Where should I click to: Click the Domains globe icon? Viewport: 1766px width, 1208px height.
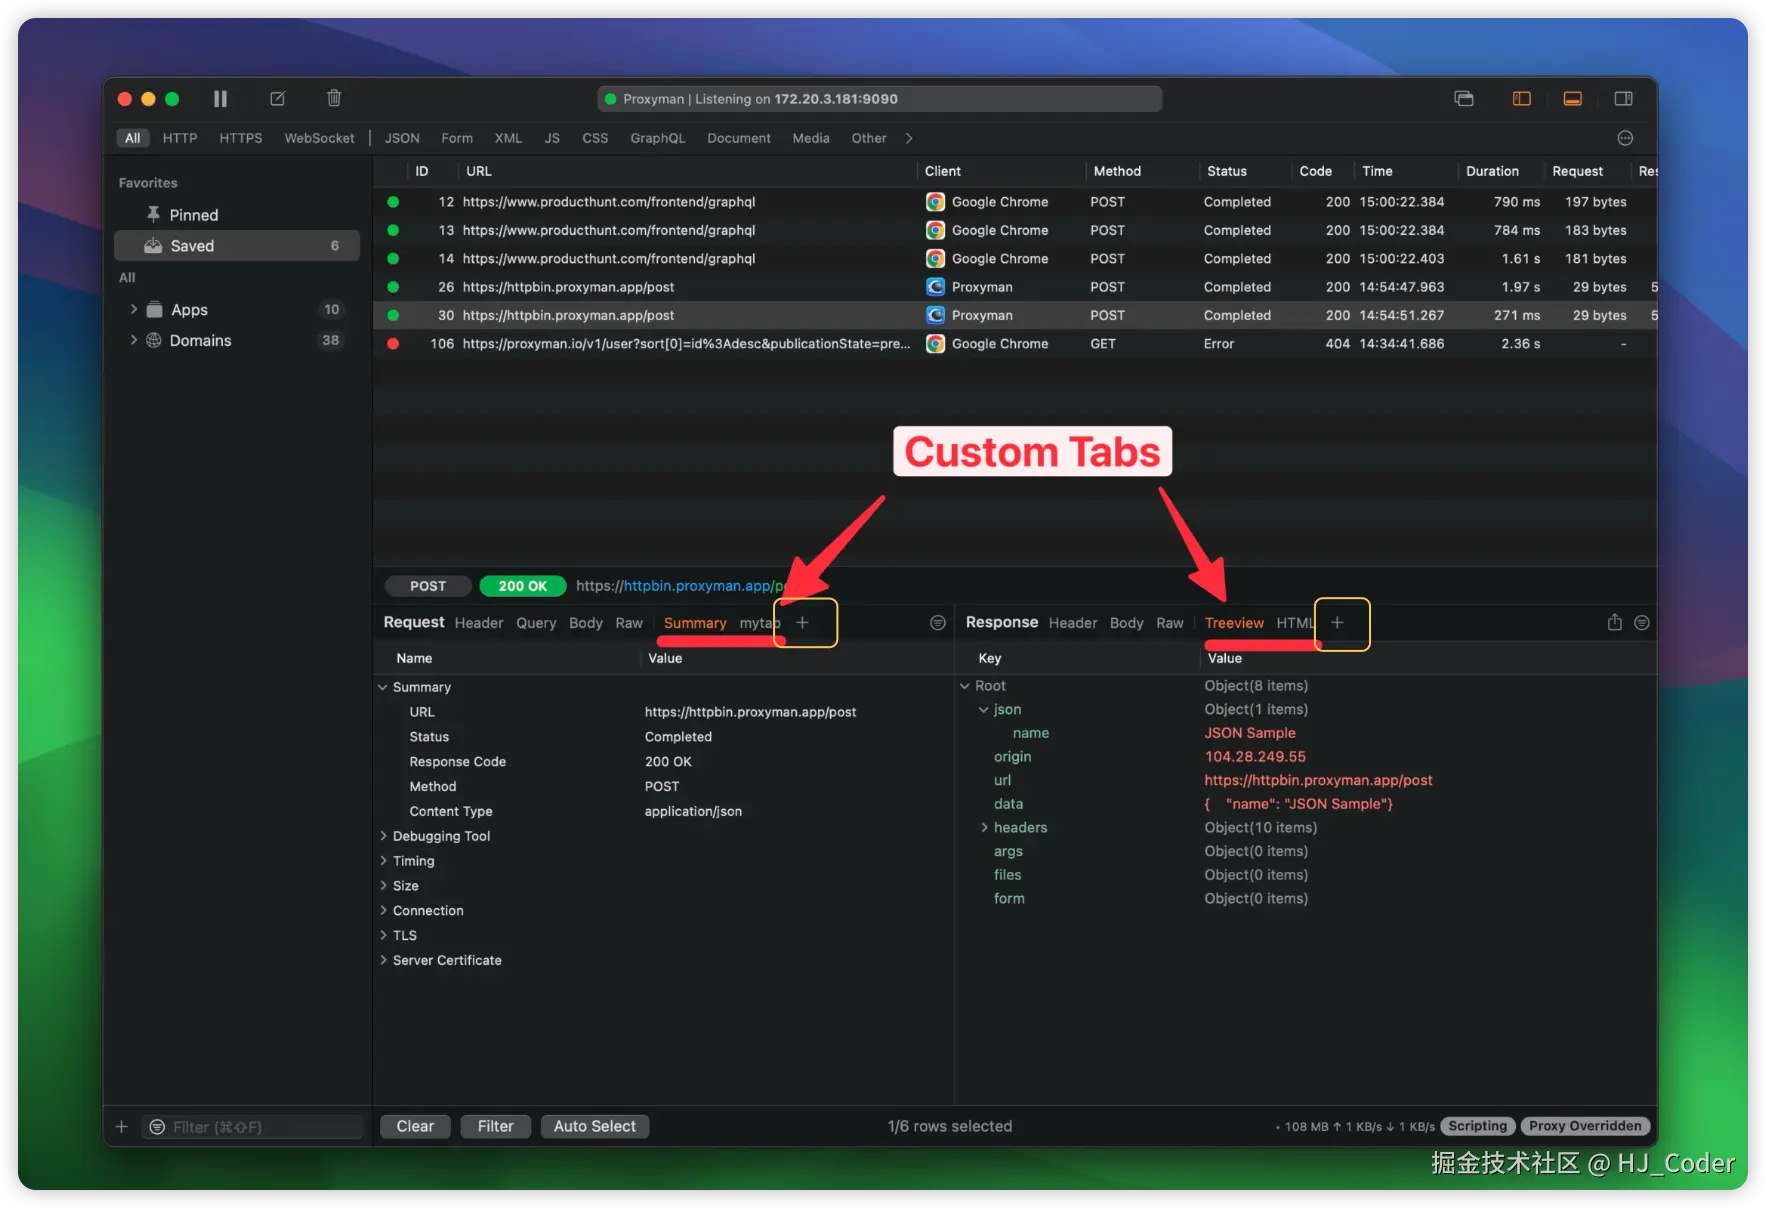coord(154,340)
